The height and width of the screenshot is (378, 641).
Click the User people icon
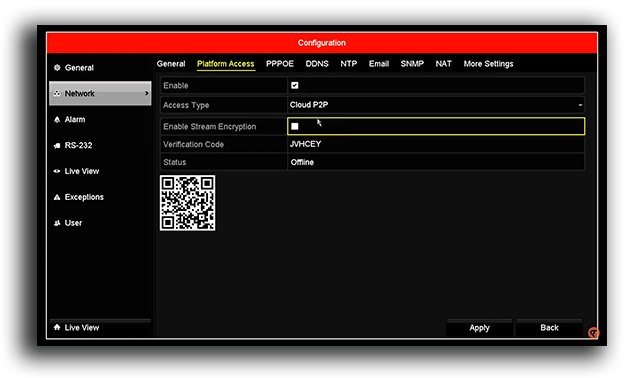coord(57,223)
